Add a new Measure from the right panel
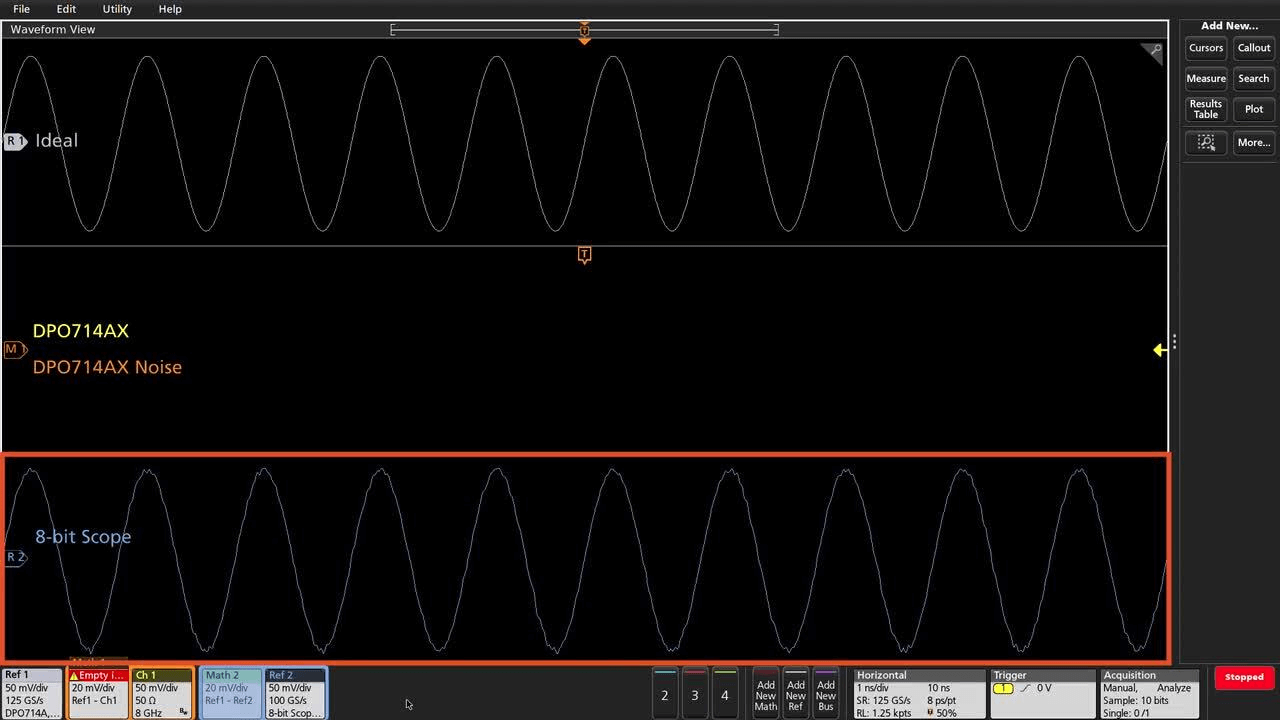The height and width of the screenshot is (720, 1280). coord(1206,78)
